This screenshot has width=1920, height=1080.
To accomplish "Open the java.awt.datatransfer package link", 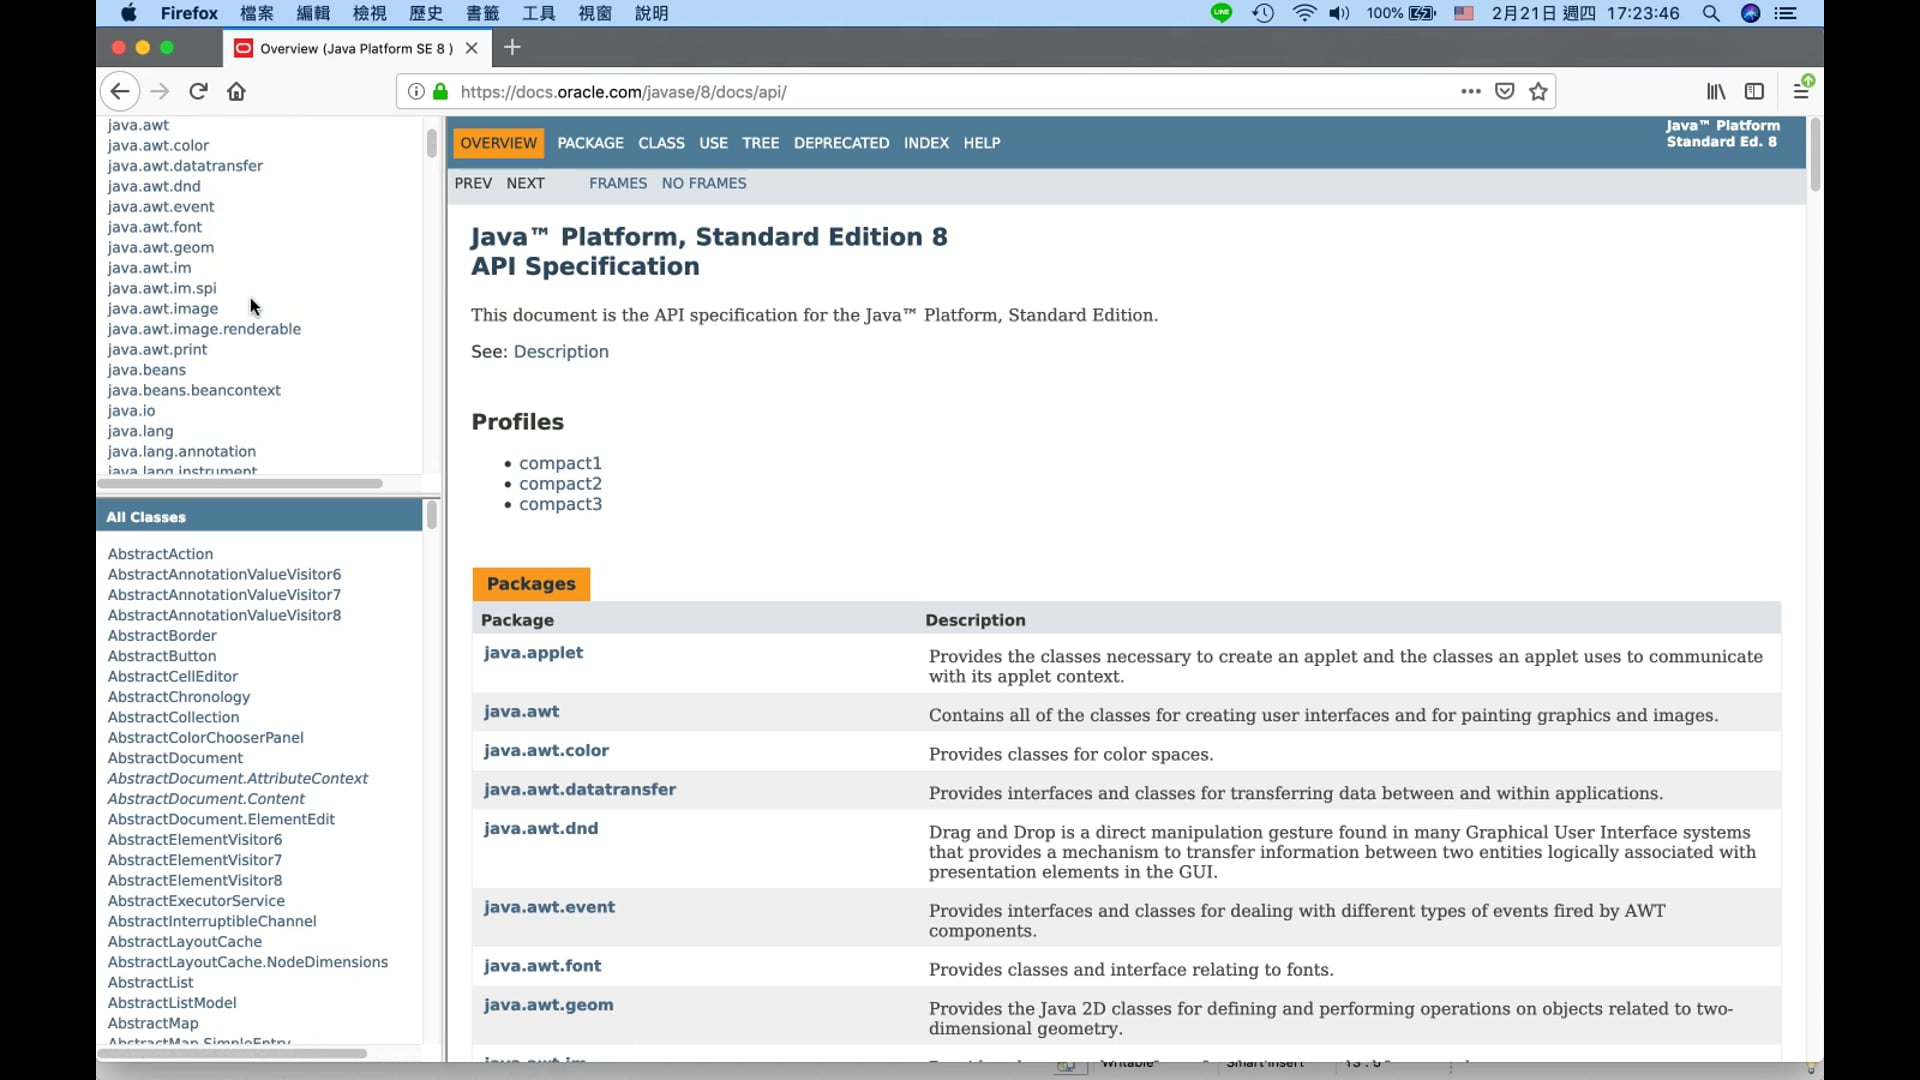I will (579, 789).
